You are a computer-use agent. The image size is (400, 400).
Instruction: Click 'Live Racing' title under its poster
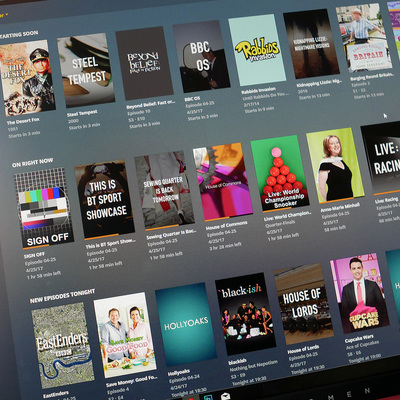386,201
